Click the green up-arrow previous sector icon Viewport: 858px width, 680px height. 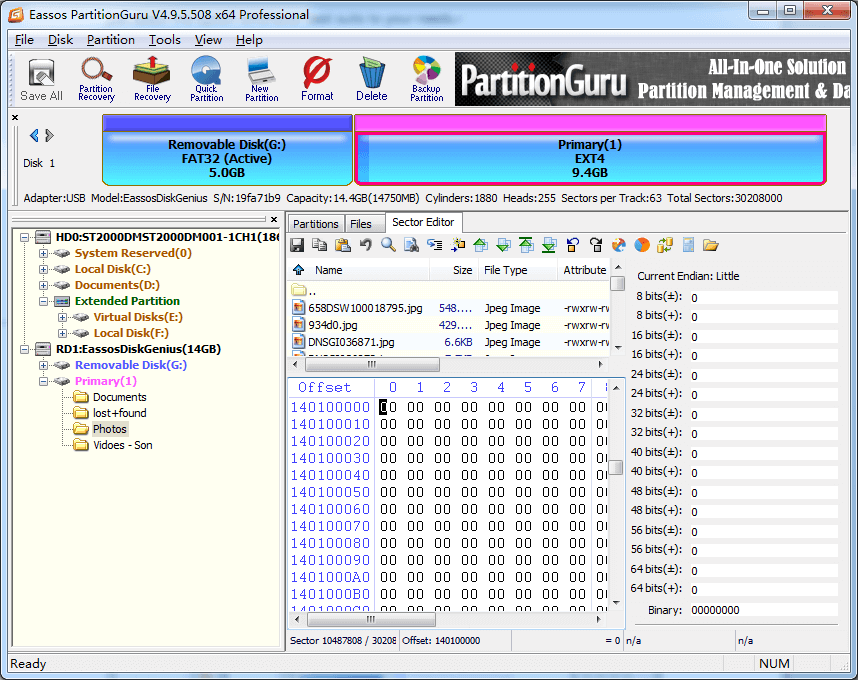[480, 245]
